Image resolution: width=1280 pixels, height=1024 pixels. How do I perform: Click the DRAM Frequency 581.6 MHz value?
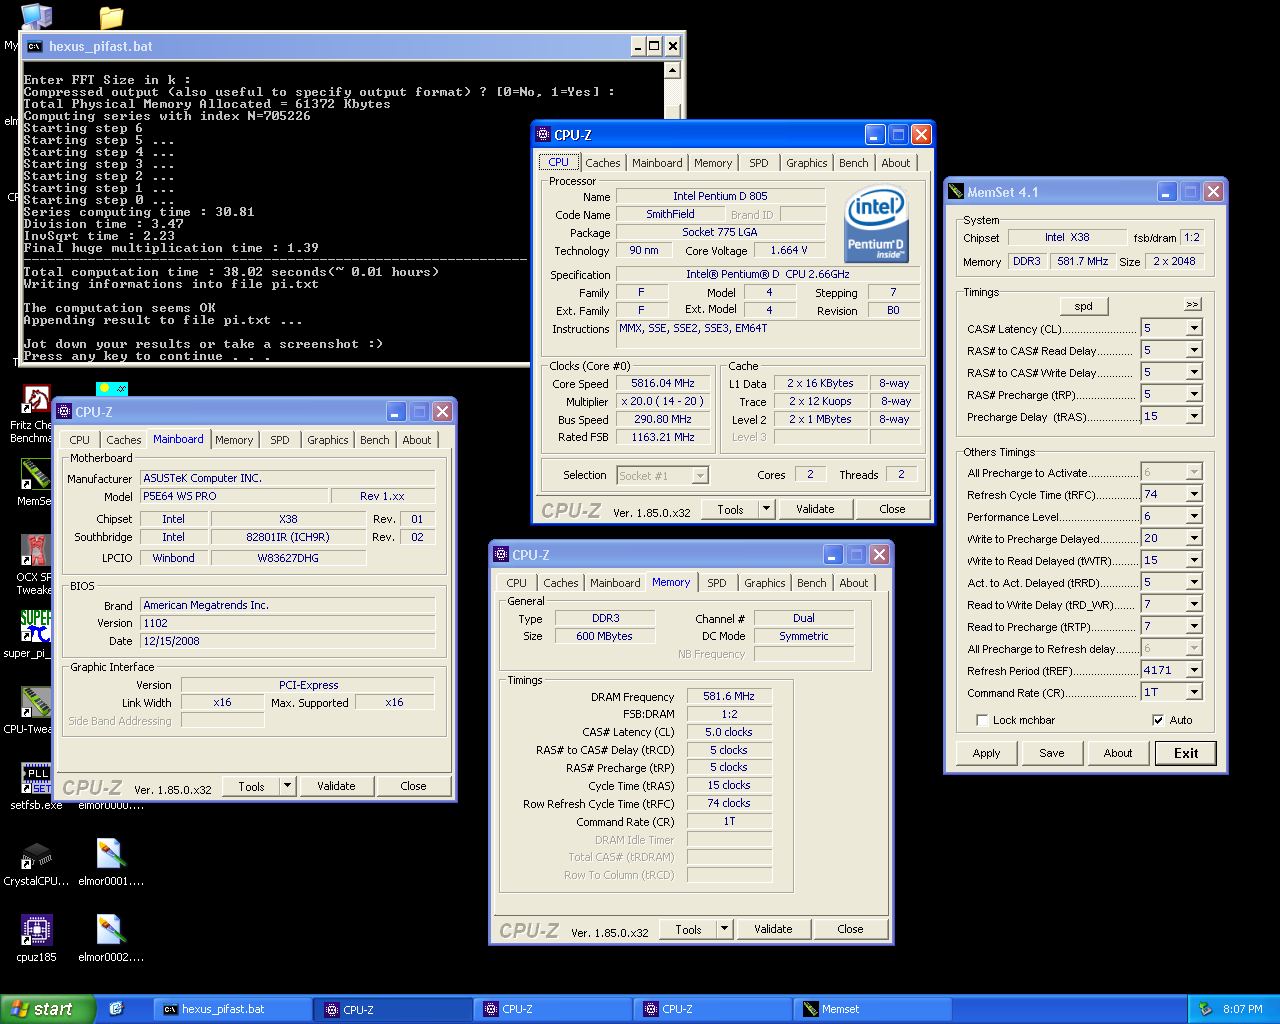[729, 696]
